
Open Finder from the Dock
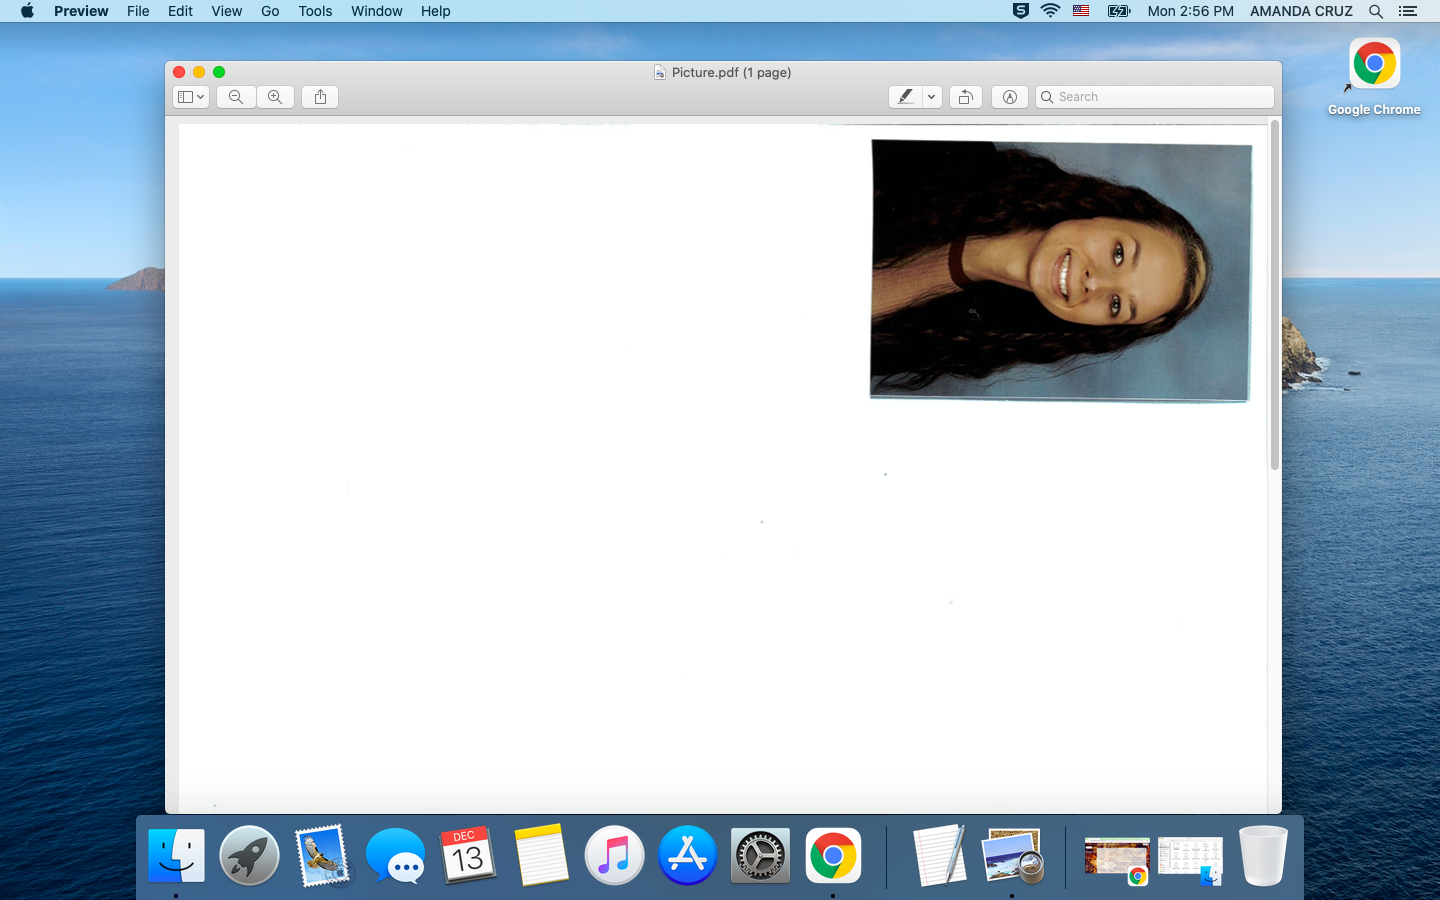[176, 856]
